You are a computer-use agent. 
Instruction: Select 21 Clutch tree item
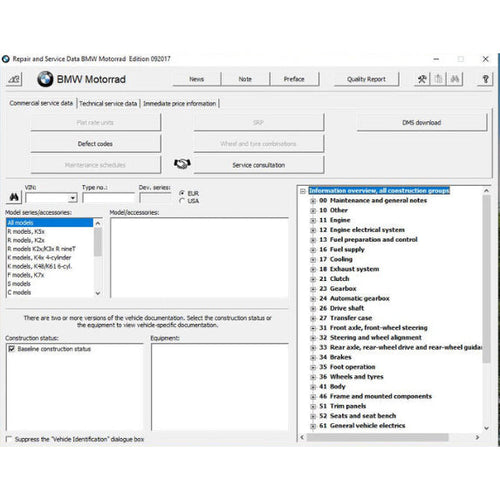point(334,279)
